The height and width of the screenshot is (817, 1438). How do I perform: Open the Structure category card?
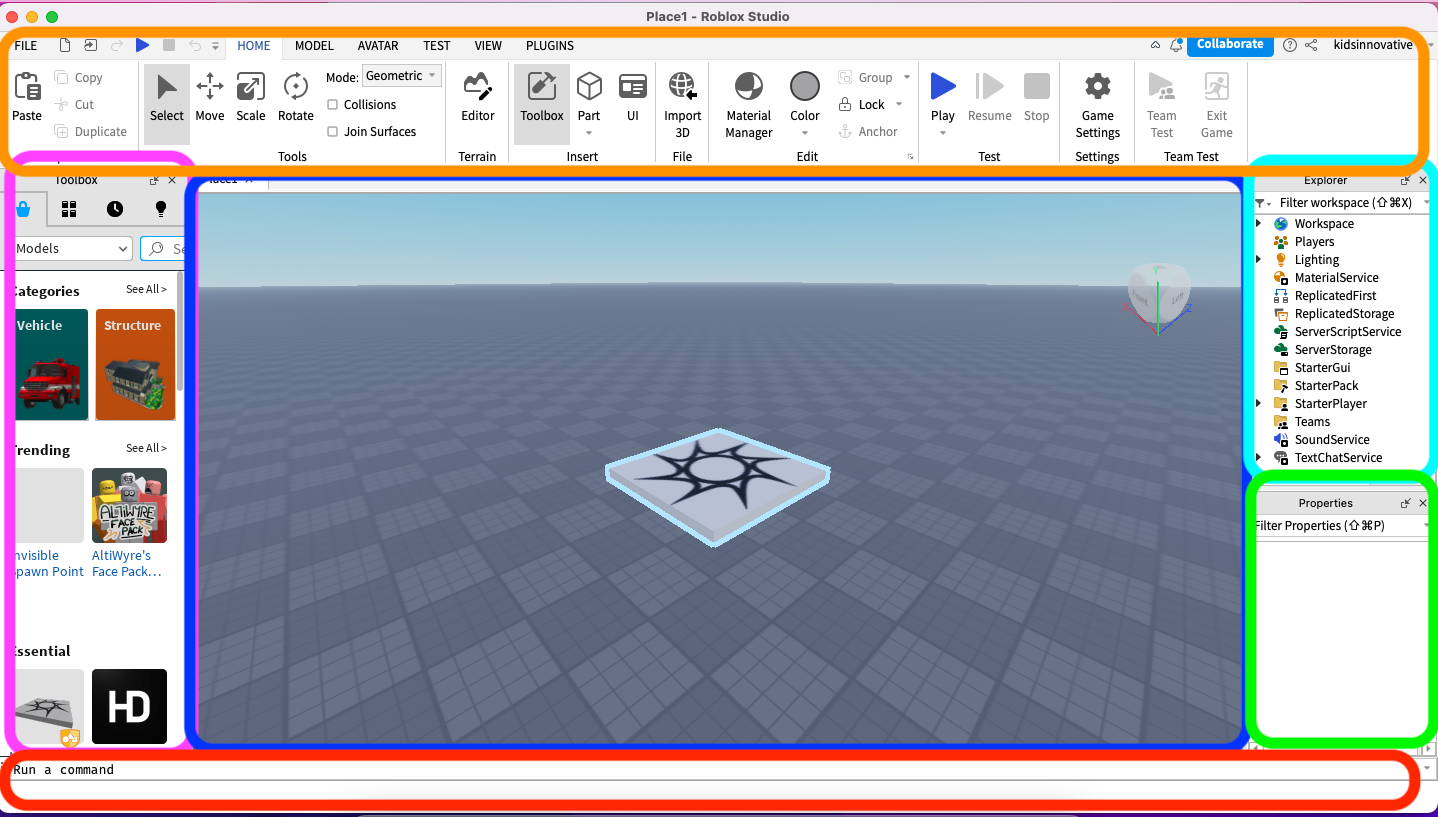point(135,365)
